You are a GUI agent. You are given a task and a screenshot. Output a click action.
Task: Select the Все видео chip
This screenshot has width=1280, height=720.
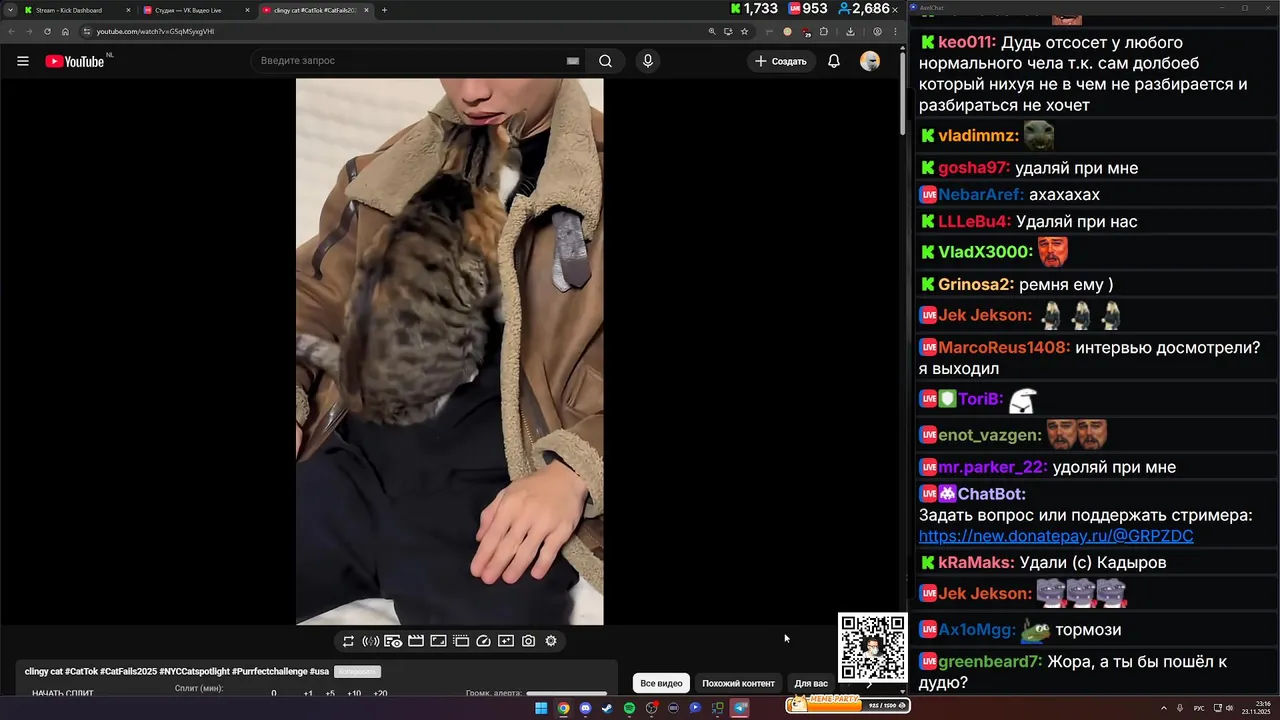point(661,683)
